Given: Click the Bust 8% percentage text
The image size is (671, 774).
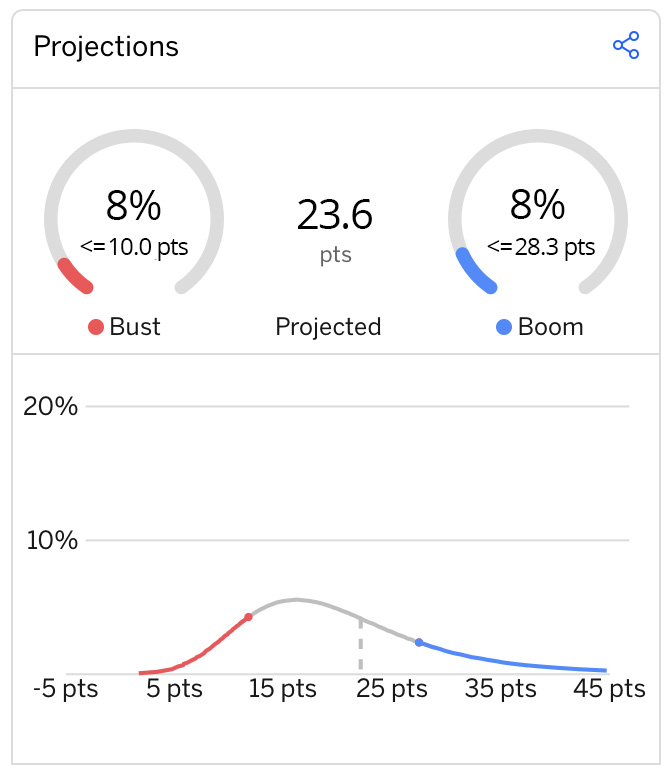Looking at the screenshot, I should [133, 205].
